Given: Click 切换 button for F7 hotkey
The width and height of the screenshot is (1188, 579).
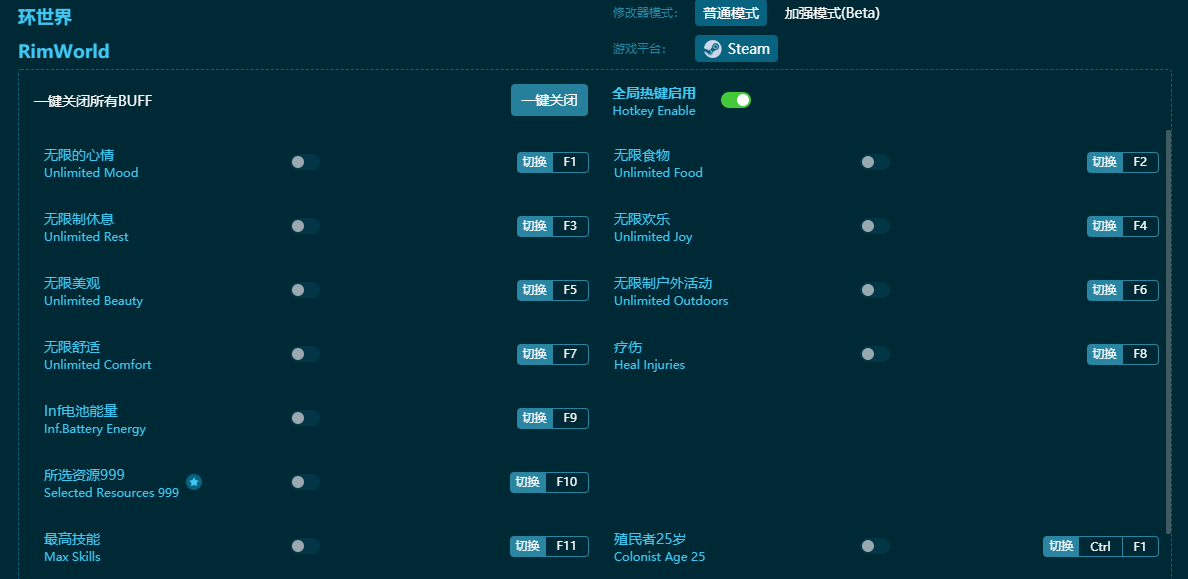Looking at the screenshot, I should 535,354.
